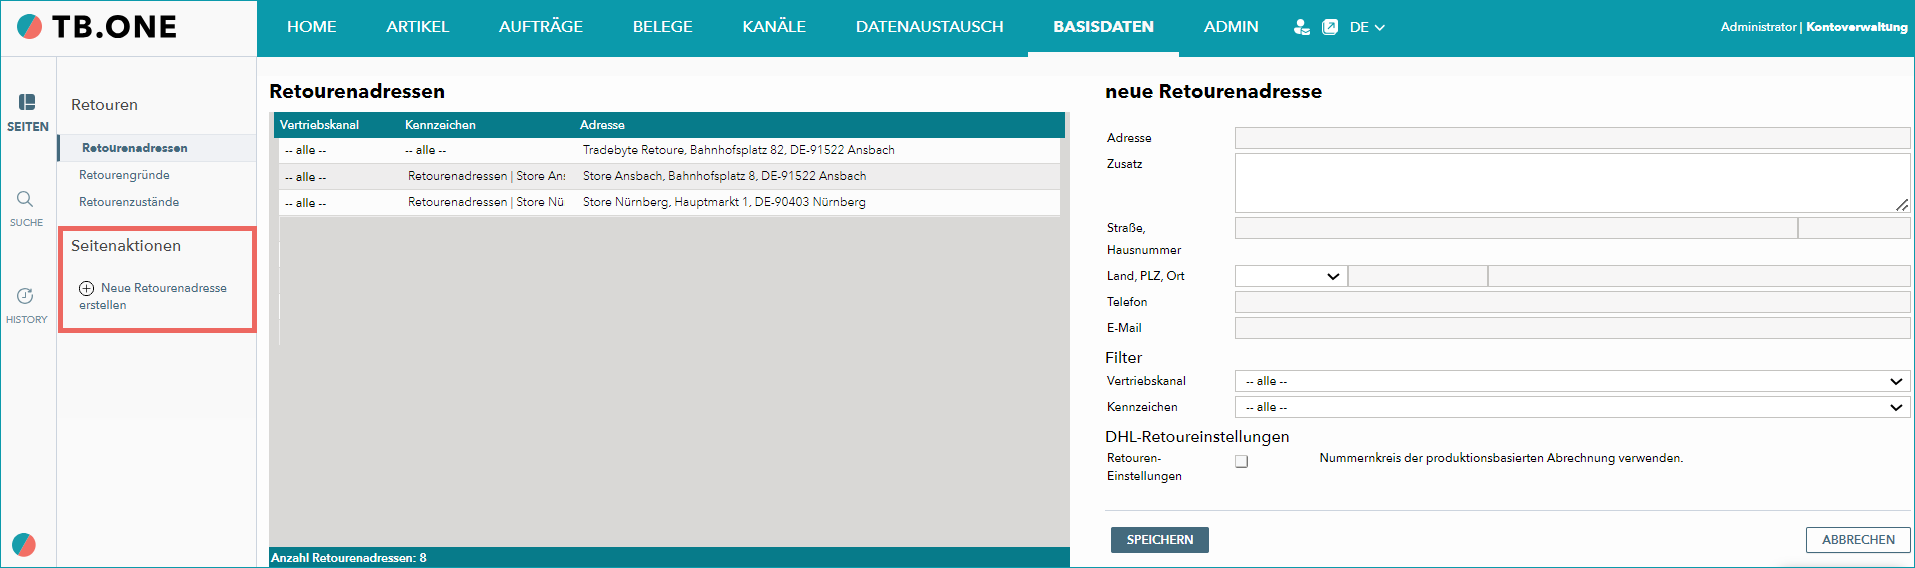This screenshot has height=568, width=1915.
Task: Open the Land country dropdown
Action: click(1291, 276)
